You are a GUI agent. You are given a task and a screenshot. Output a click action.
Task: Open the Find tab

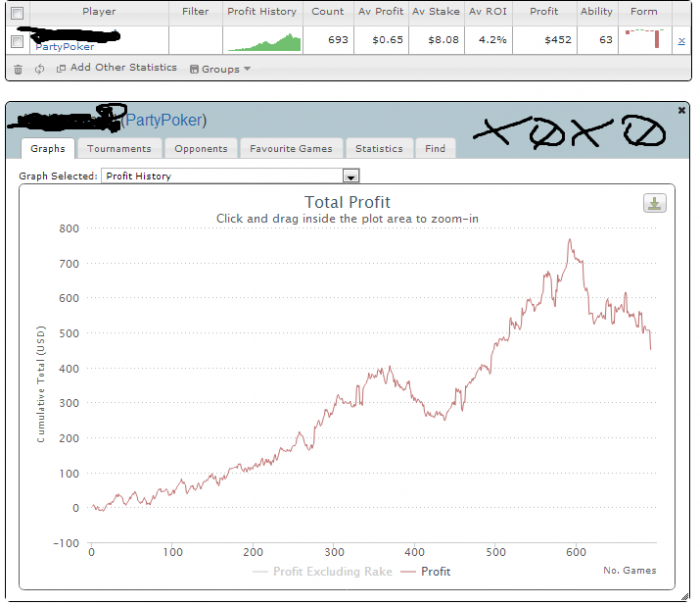click(435, 148)
